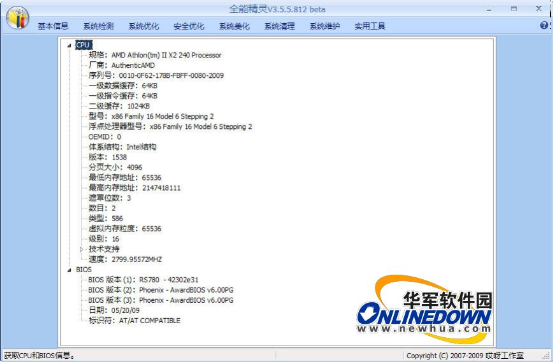Image resolution: width=554 pixels, height=362 pixels.
Task: Expand the 技术支持 tree node
Action: [x=82, y=249]
